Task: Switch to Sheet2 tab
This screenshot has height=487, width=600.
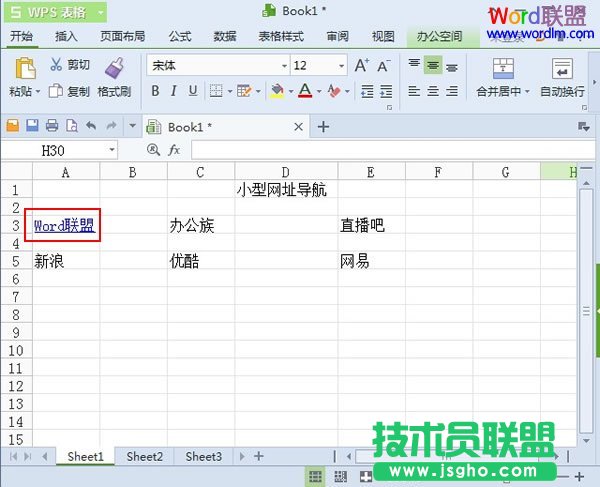Action: click(144, 456)
